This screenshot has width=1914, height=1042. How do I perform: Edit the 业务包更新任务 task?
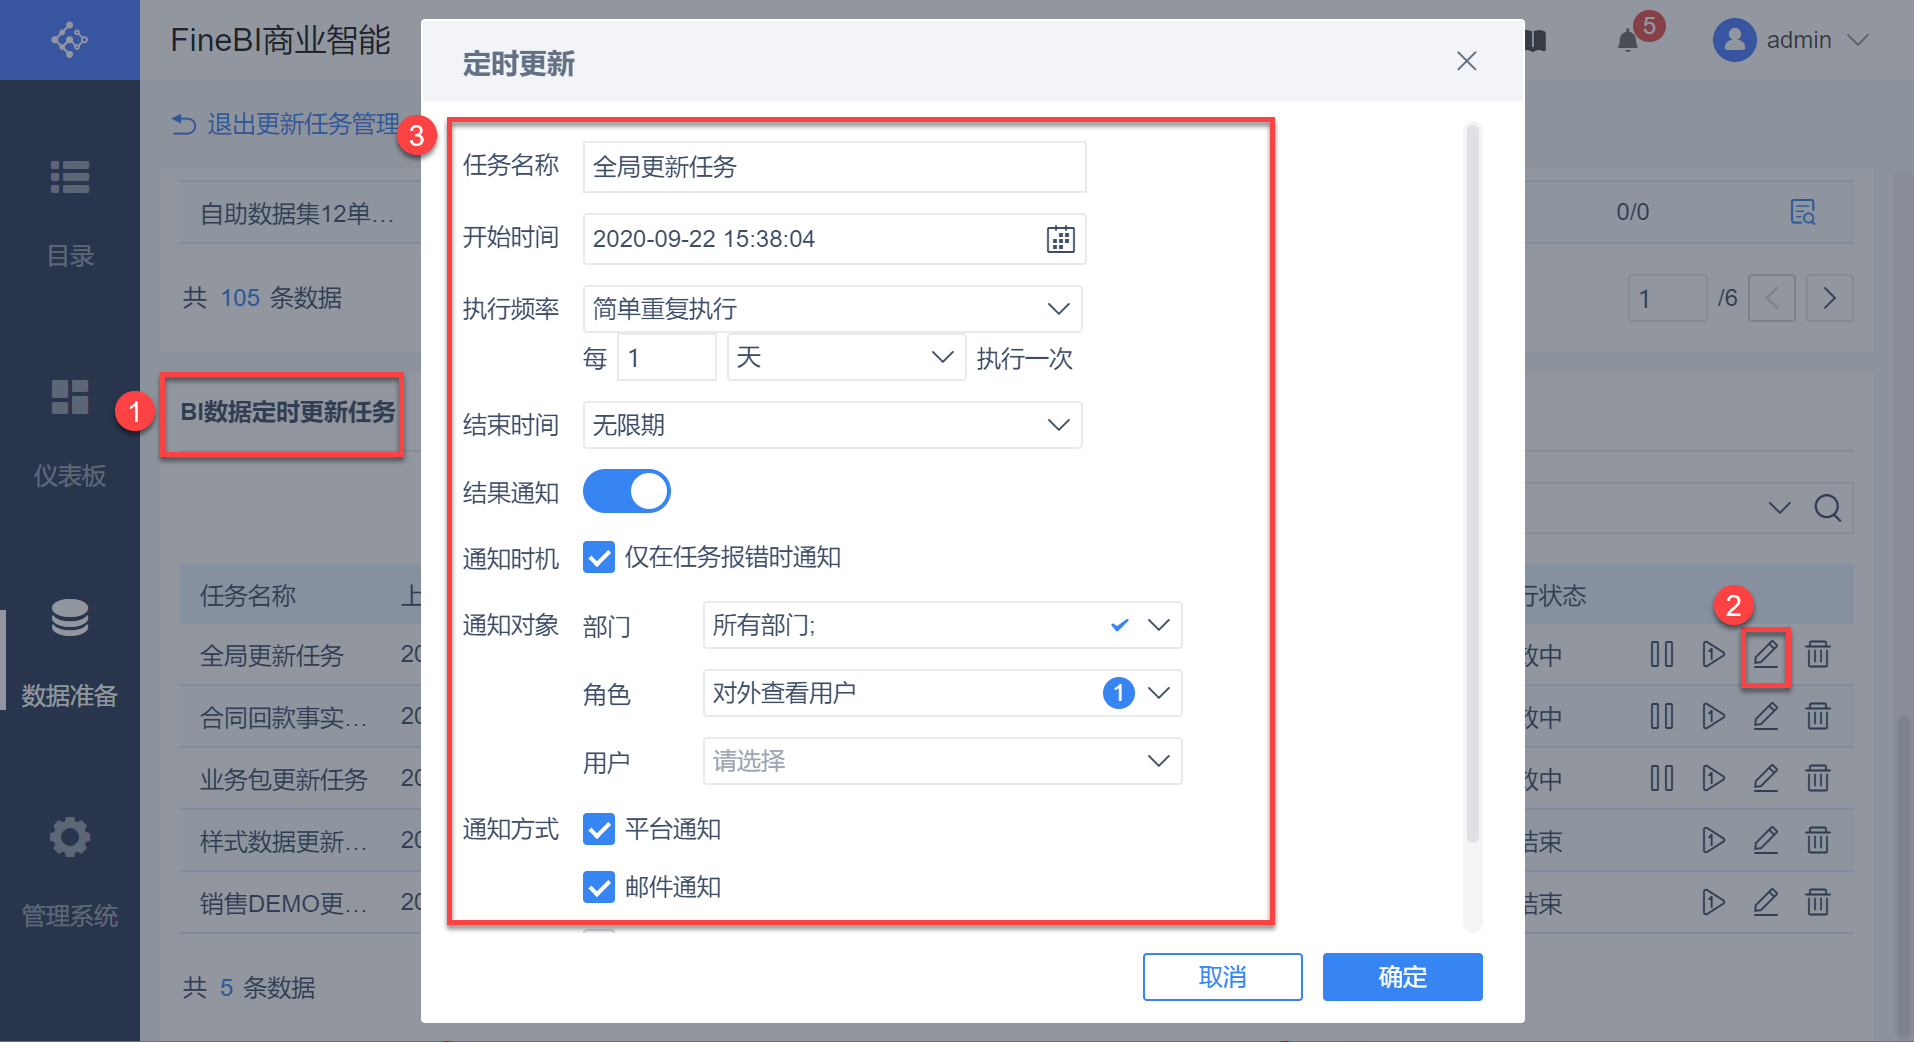coord(1766,779)
